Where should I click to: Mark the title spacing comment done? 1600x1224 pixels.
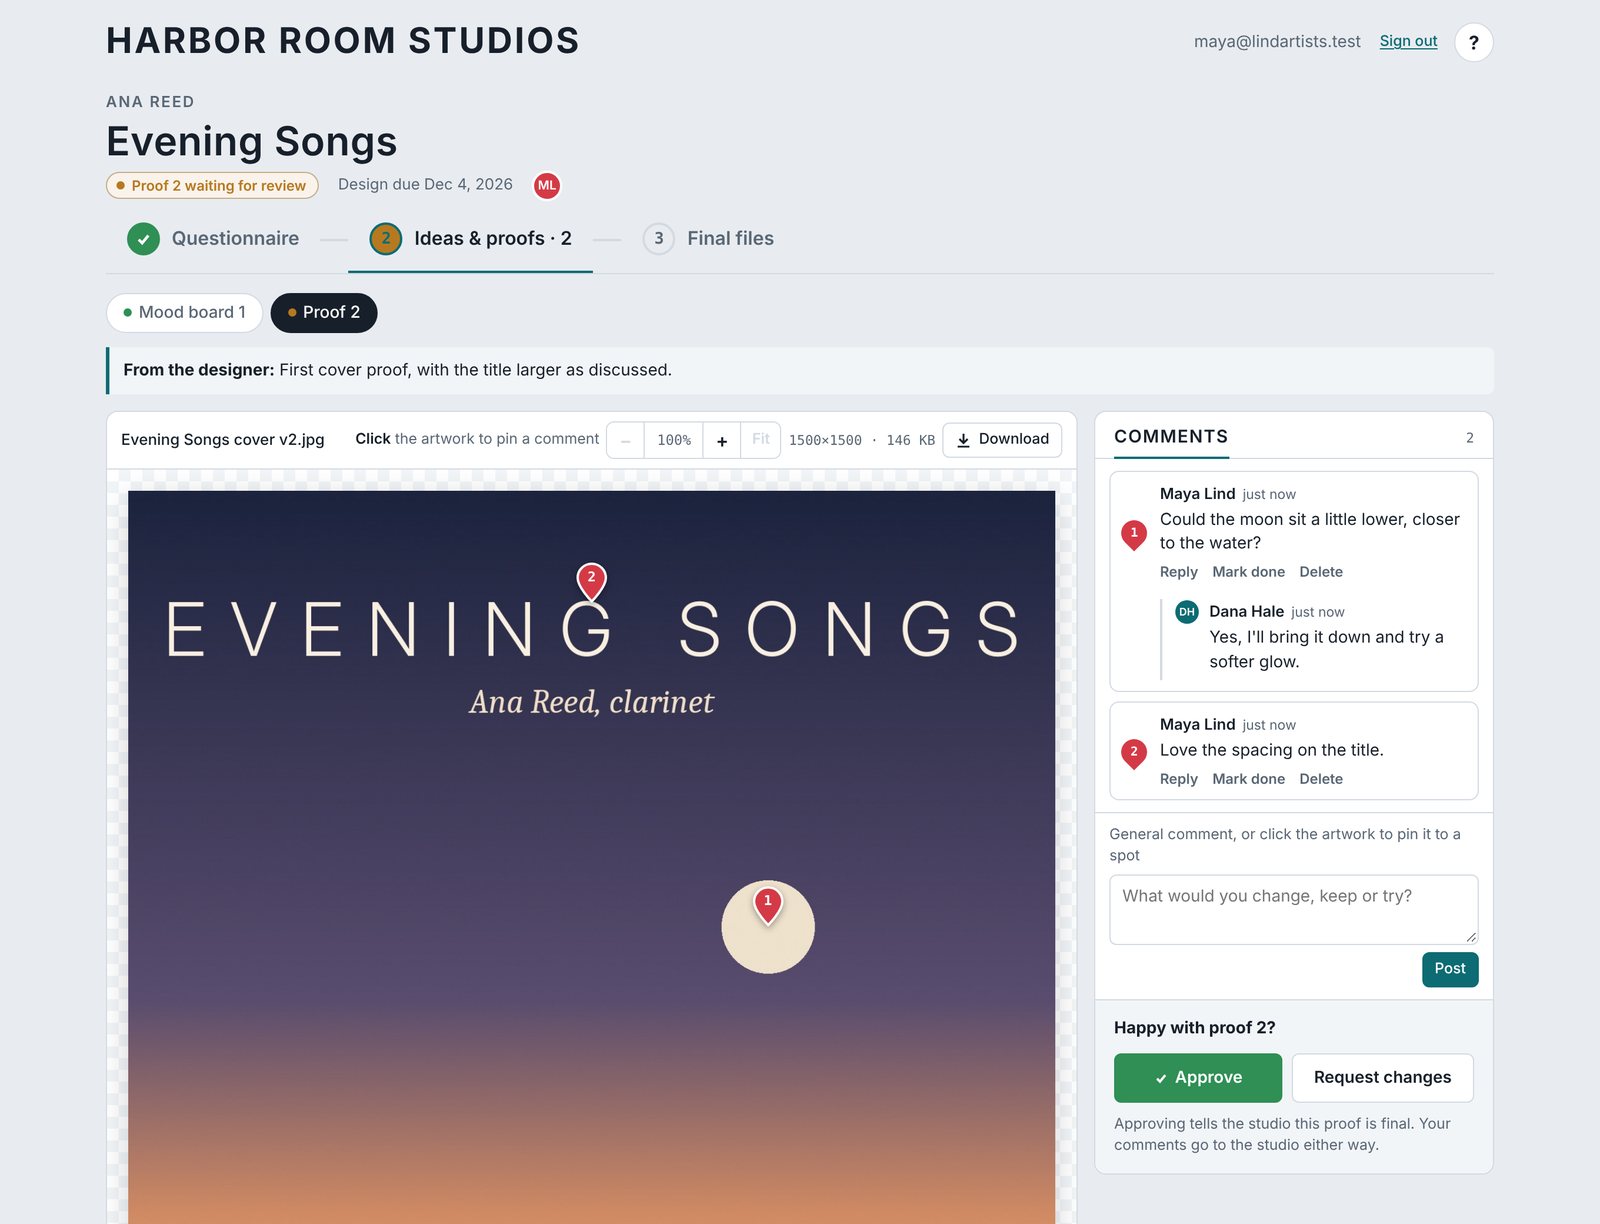coord(1248,779)
